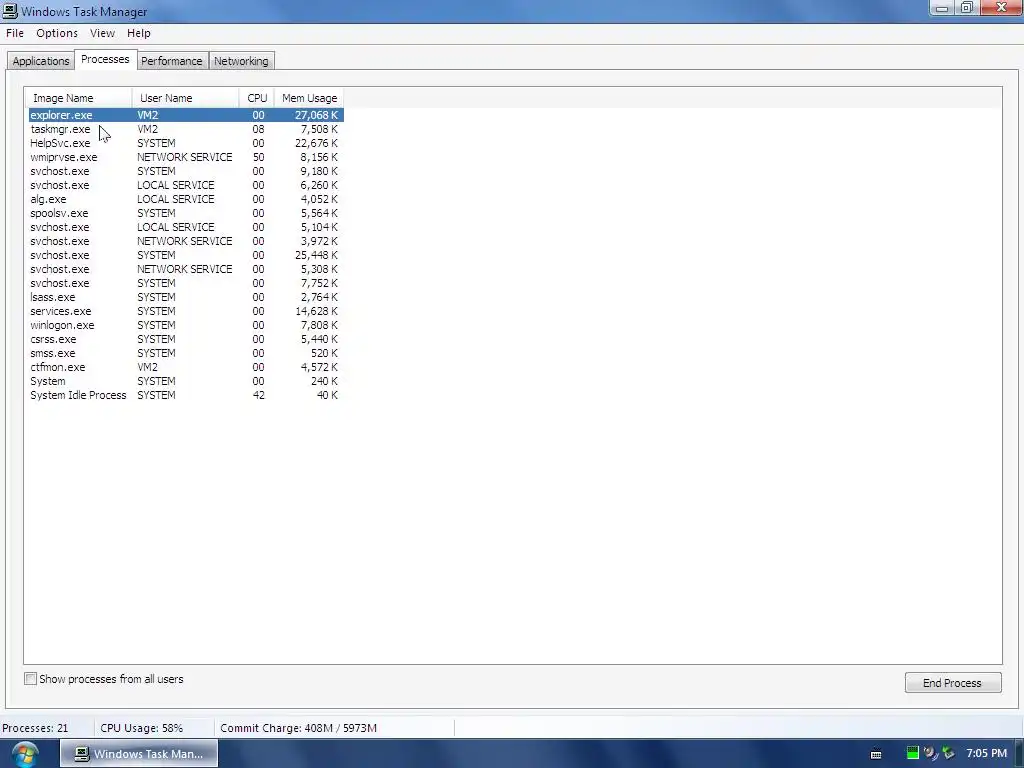
Task: Click svchost.exe using 25,448 K memory
Action: pos(186,255)
